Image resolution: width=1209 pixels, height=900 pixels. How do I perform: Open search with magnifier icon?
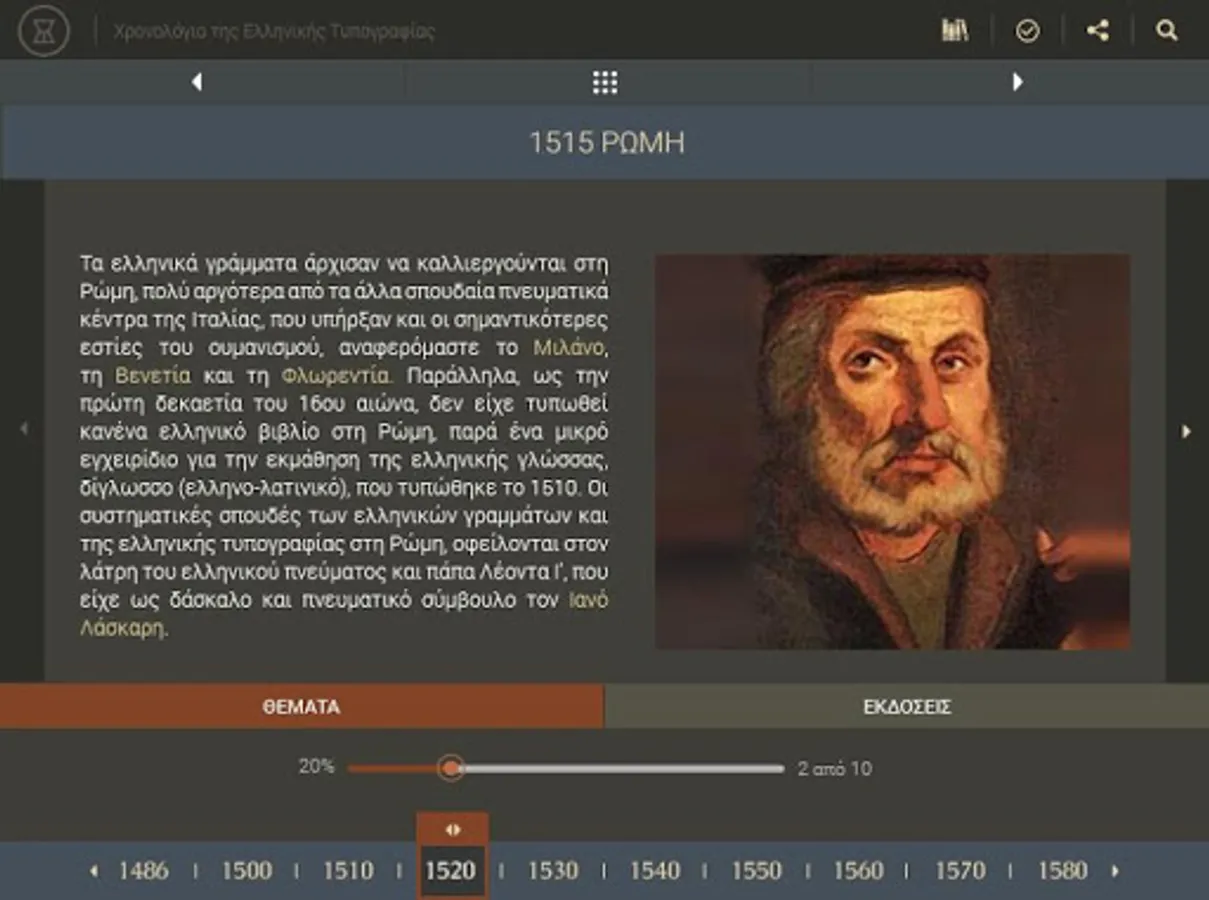pyautogui.click(x=1167, y=31)
